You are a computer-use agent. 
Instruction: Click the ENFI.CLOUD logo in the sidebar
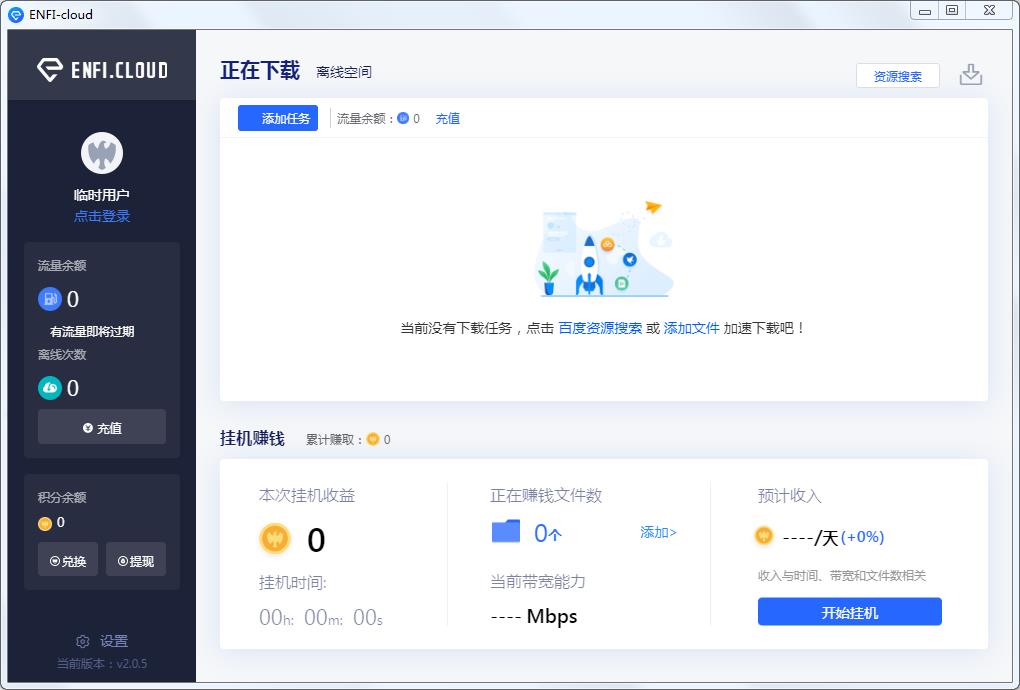101,68
